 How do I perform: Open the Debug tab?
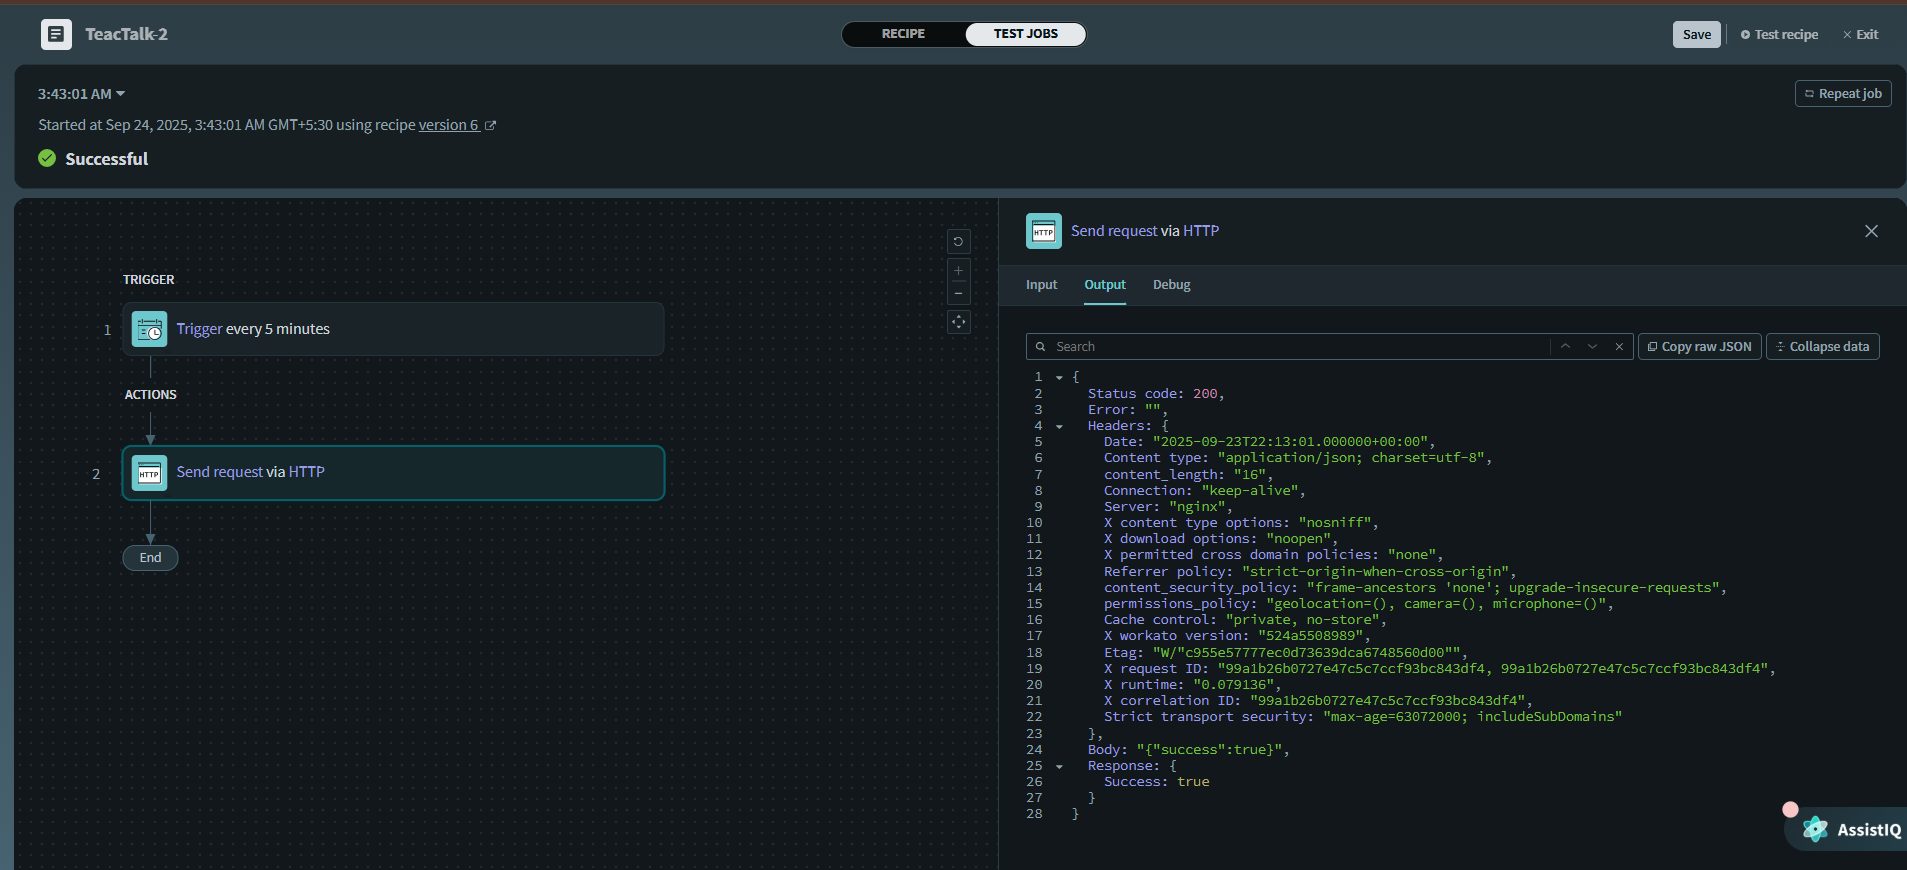click(x=1171, y=285)
